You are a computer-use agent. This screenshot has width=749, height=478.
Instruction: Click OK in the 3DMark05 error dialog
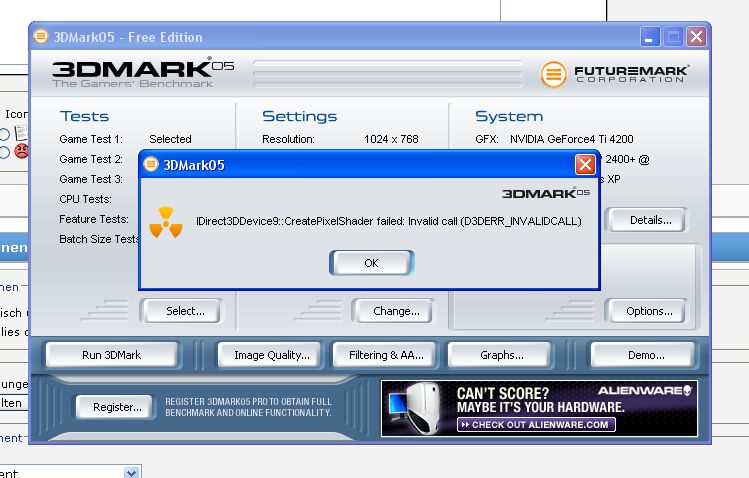coord(372,263)
